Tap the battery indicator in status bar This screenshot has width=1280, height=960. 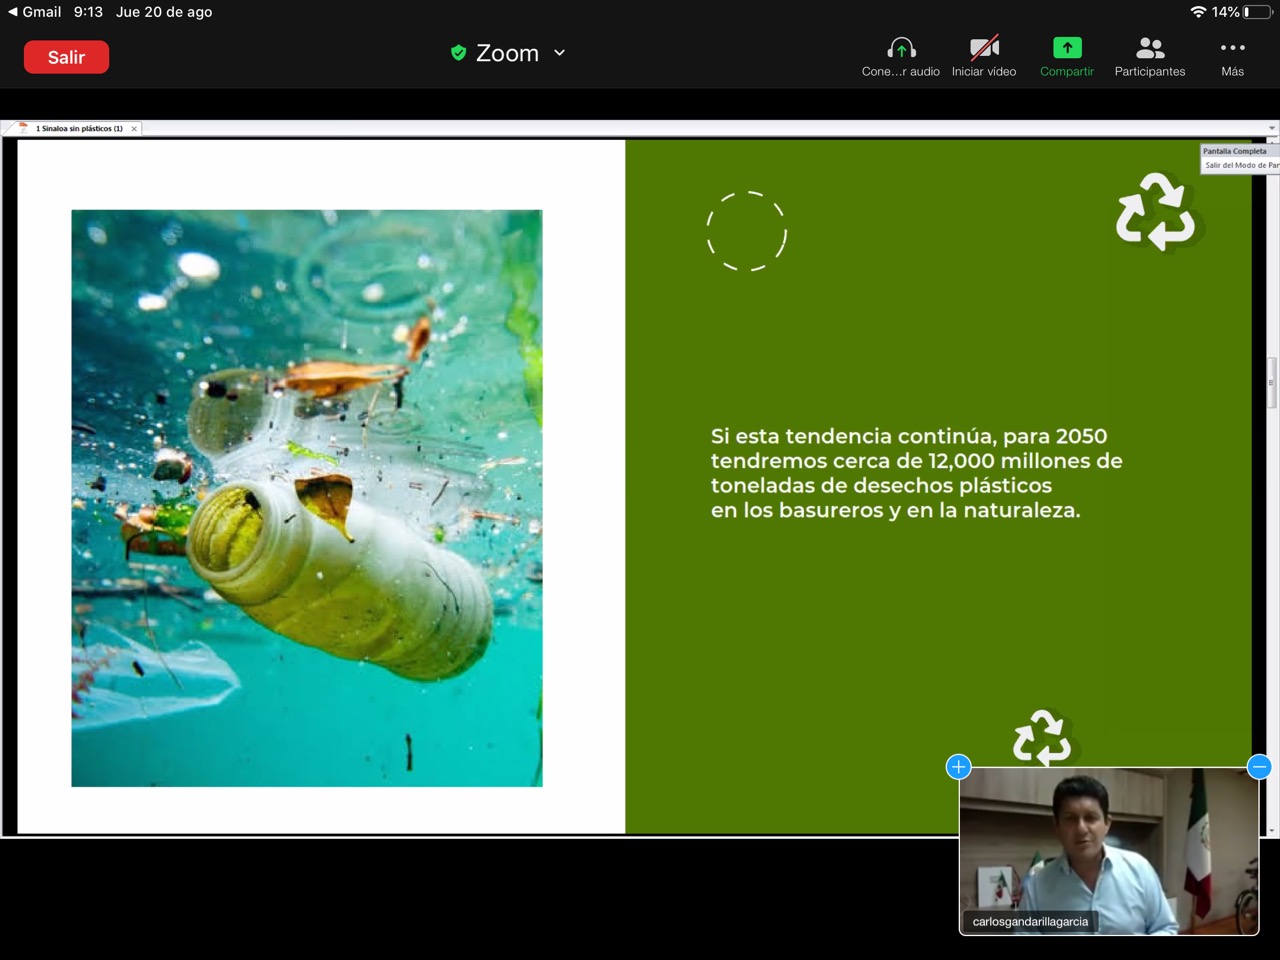pos(1259,12)
